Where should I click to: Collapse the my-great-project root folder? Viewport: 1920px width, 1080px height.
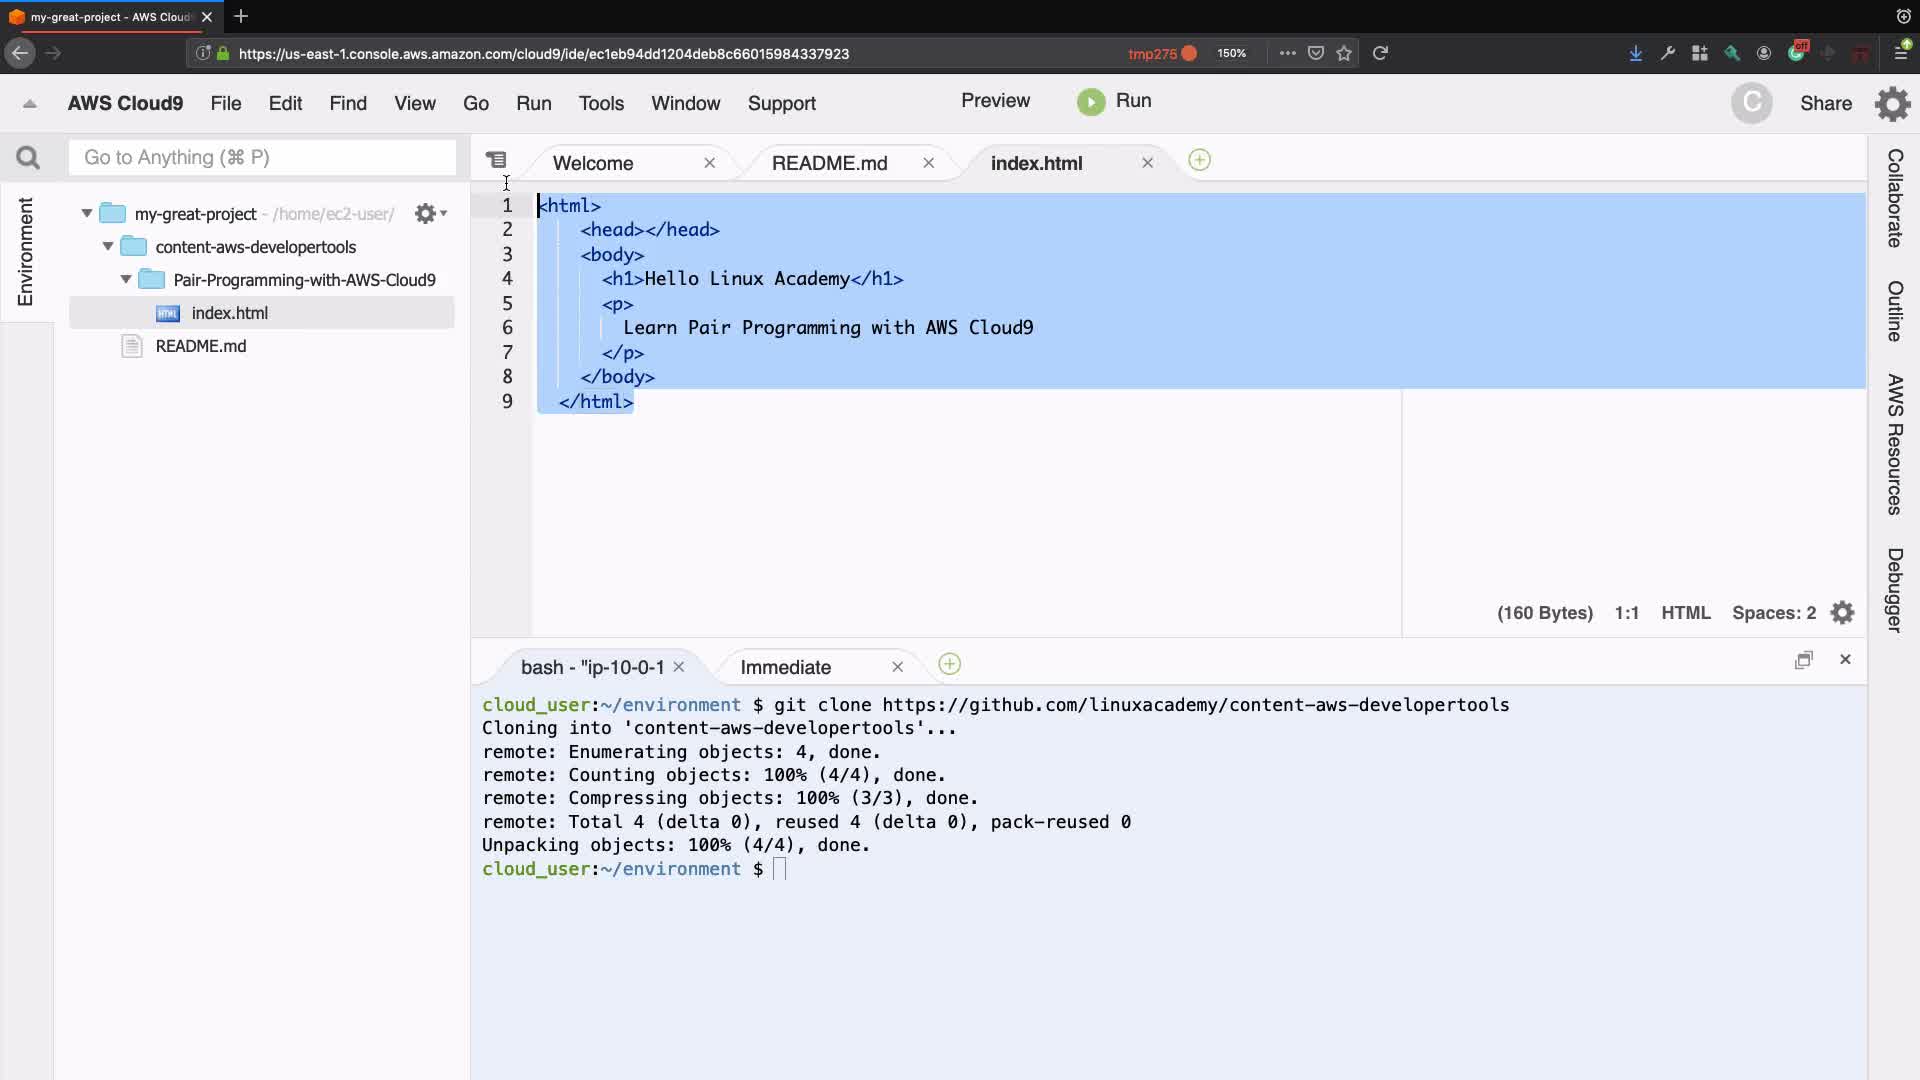tap(87, 214)
